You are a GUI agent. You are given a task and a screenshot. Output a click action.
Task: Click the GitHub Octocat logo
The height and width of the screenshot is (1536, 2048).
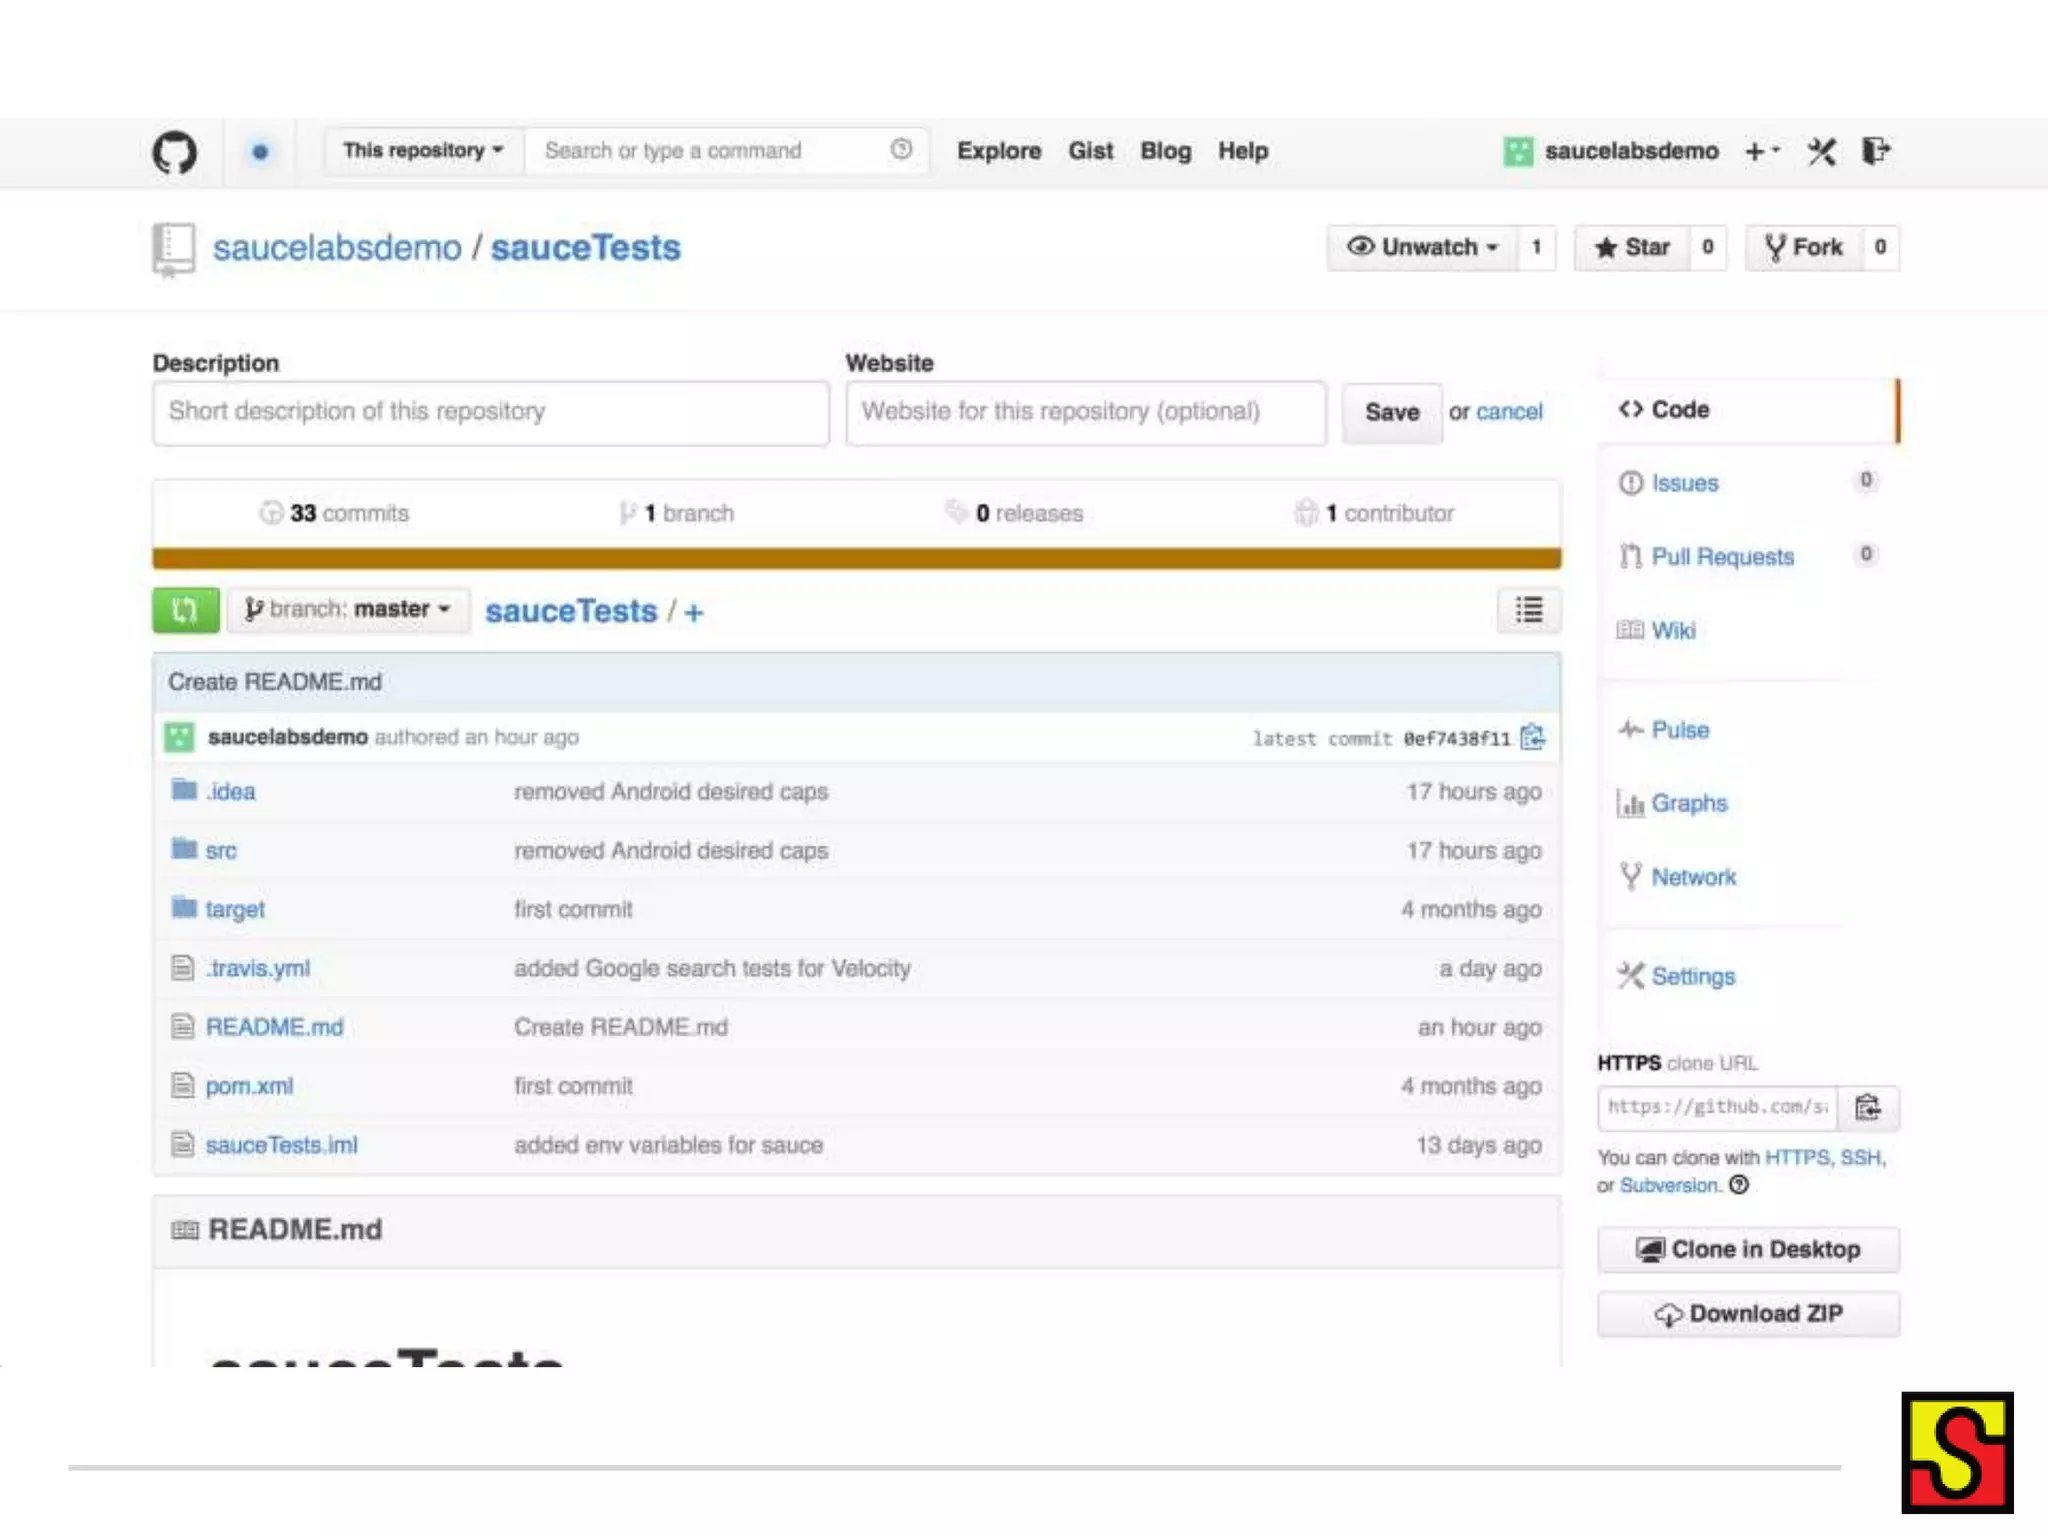pos(175,152)
